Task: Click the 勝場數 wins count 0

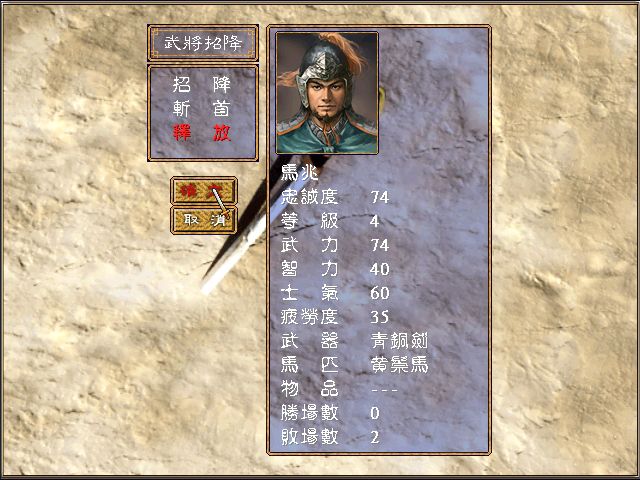Action: [x=375, y=413]
